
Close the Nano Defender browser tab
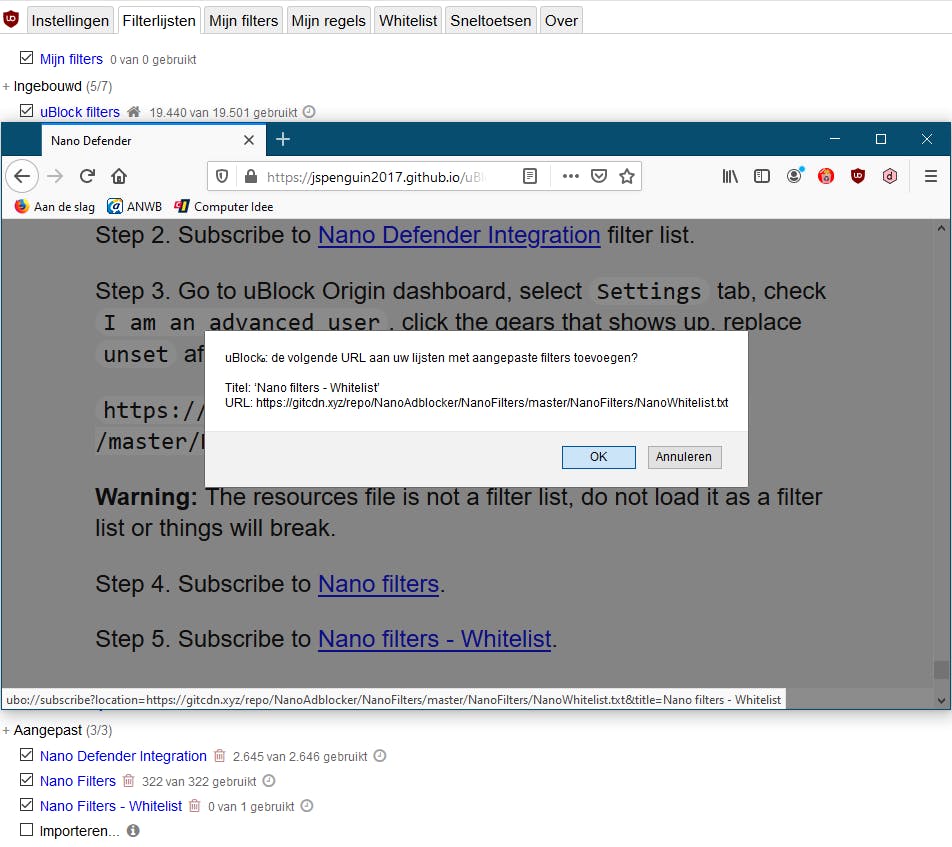click(249, 140)
